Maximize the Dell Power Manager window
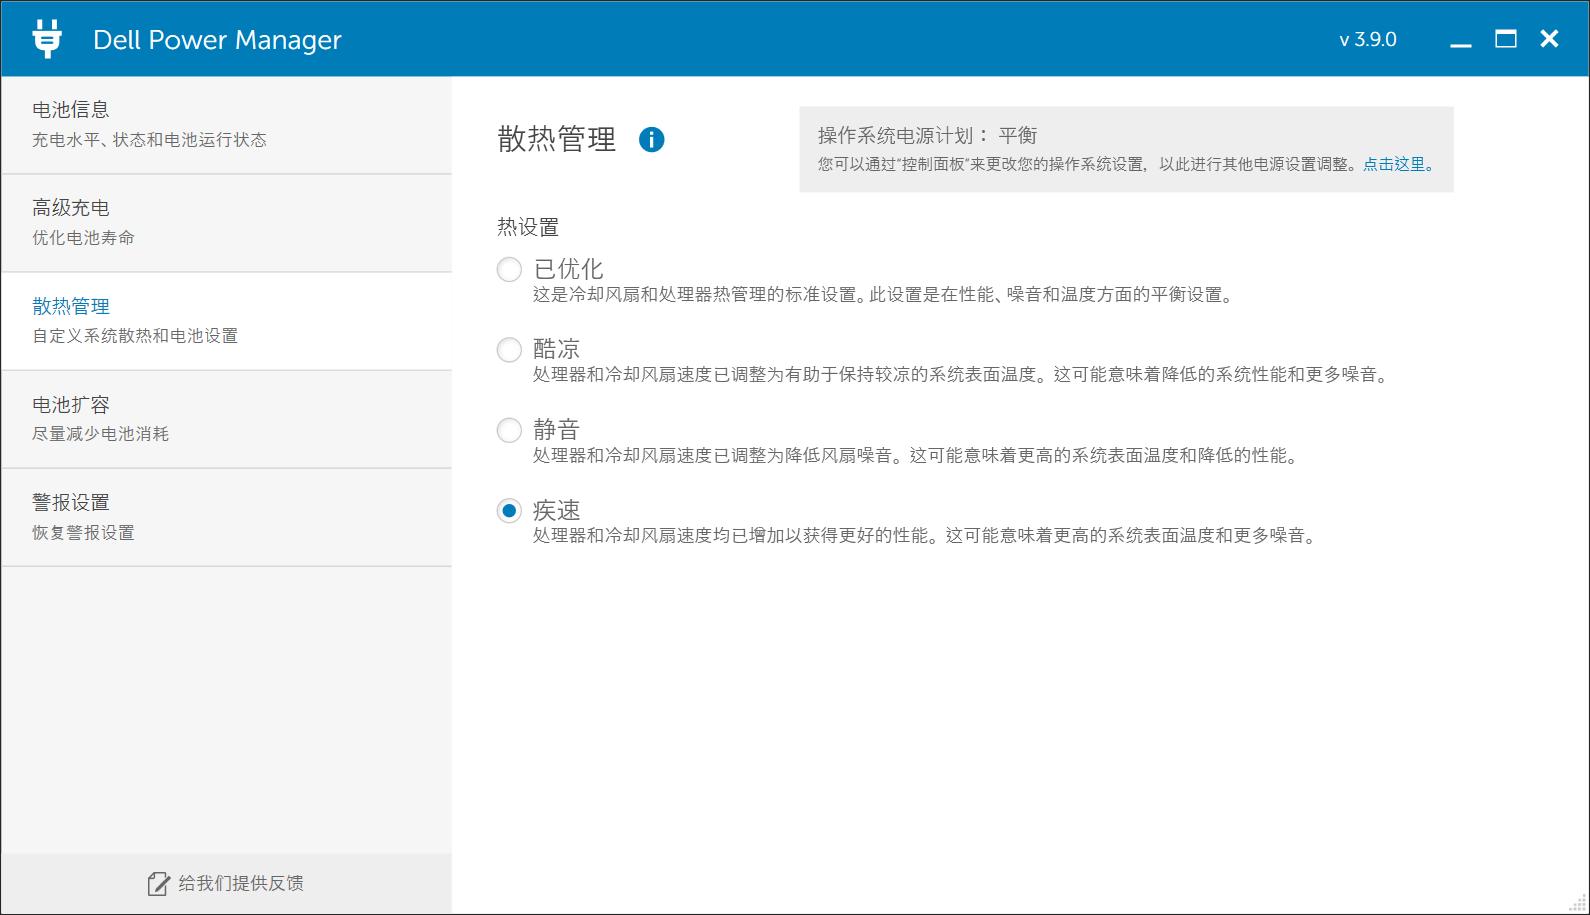This screenshot has width=1590, height=915. click(1505, 39)
